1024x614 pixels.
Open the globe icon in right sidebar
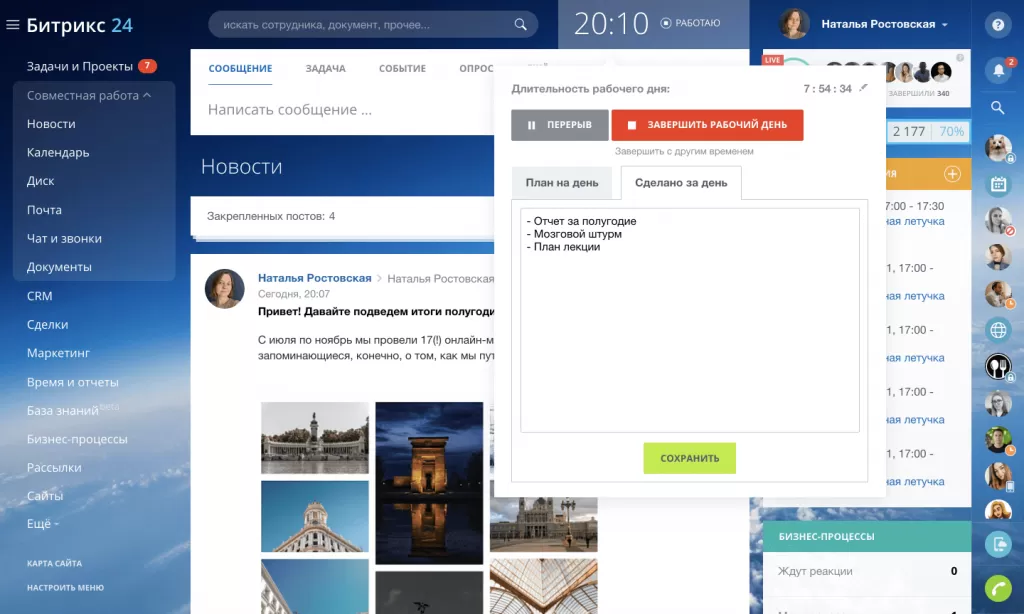(x=997, y=329)
